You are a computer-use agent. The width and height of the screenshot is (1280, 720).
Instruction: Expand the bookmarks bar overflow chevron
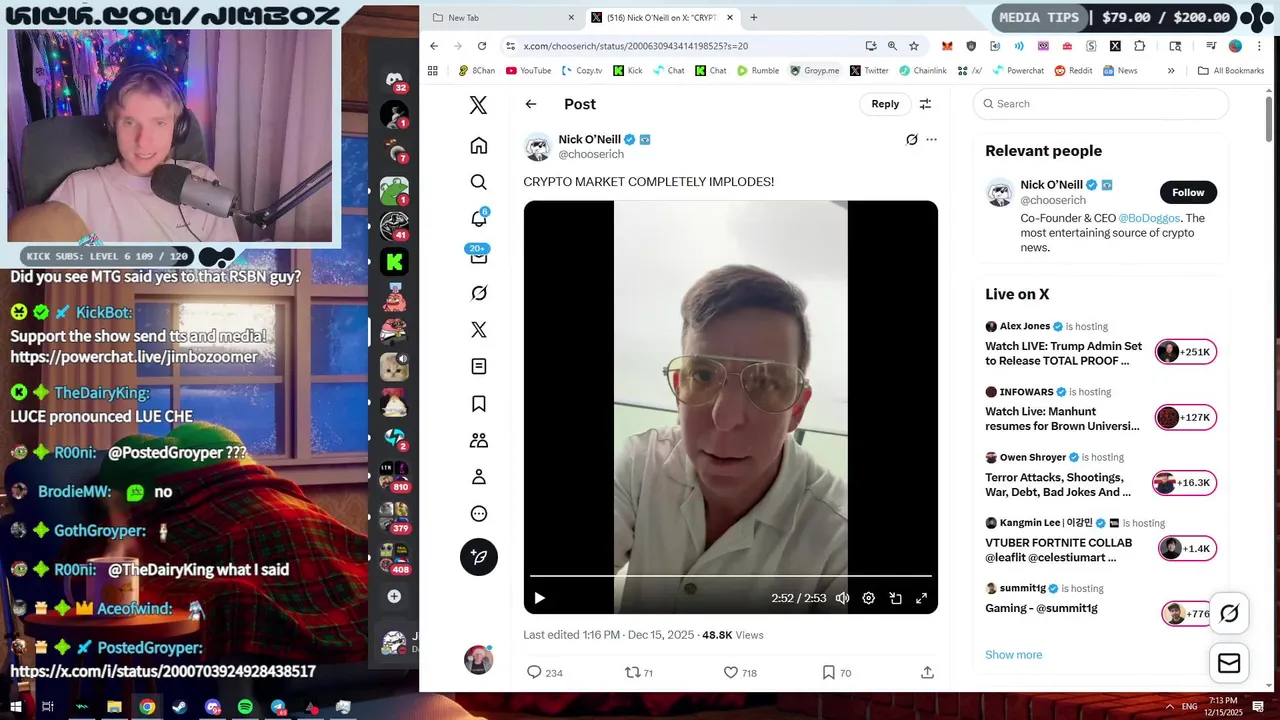(1172, 71)
